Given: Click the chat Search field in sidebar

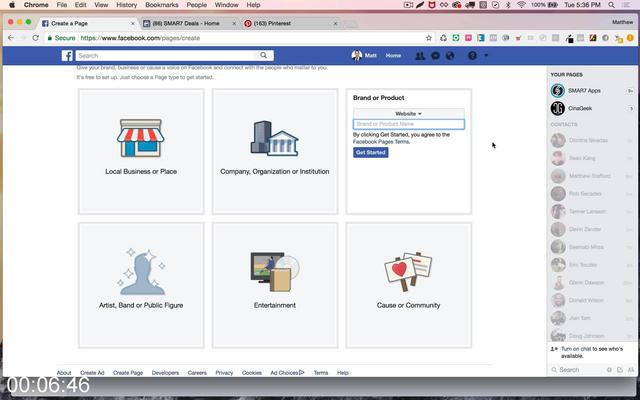Looking at the screenshot, I should pyautogui.click(x=578, y=370).
